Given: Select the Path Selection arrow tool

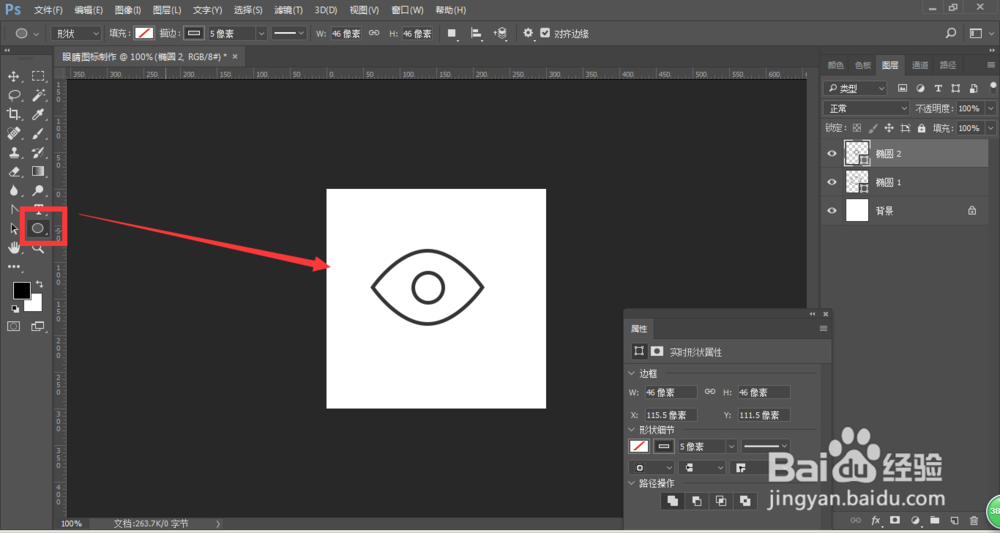Looking at the screenshot, I should tap(13, 228).
